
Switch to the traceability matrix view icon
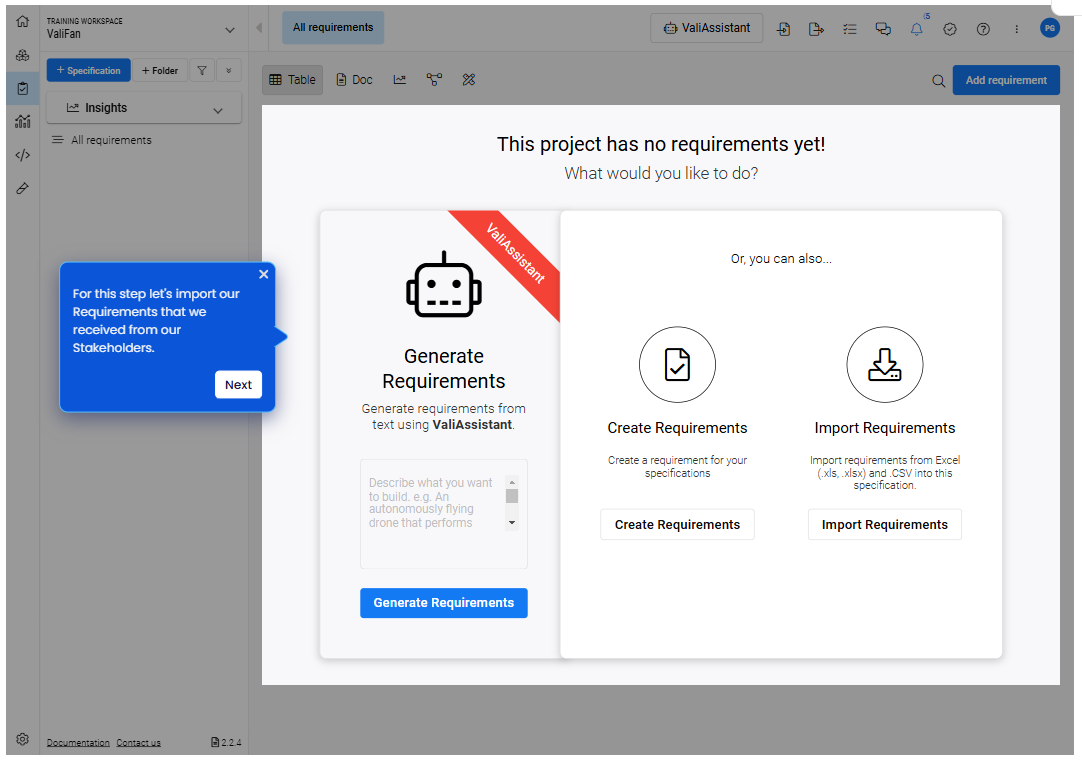click(x=469, y=80)
